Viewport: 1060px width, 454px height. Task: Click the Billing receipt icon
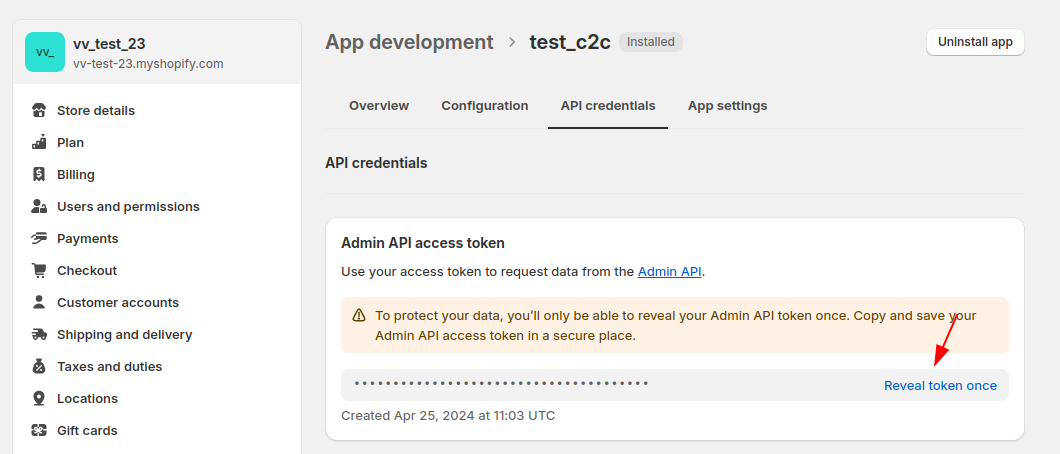coord(39,174)
